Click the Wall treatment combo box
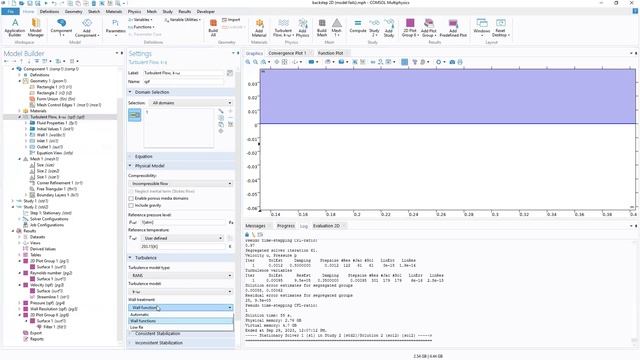This screenshot has width=640, height=360. pos(181,307)
